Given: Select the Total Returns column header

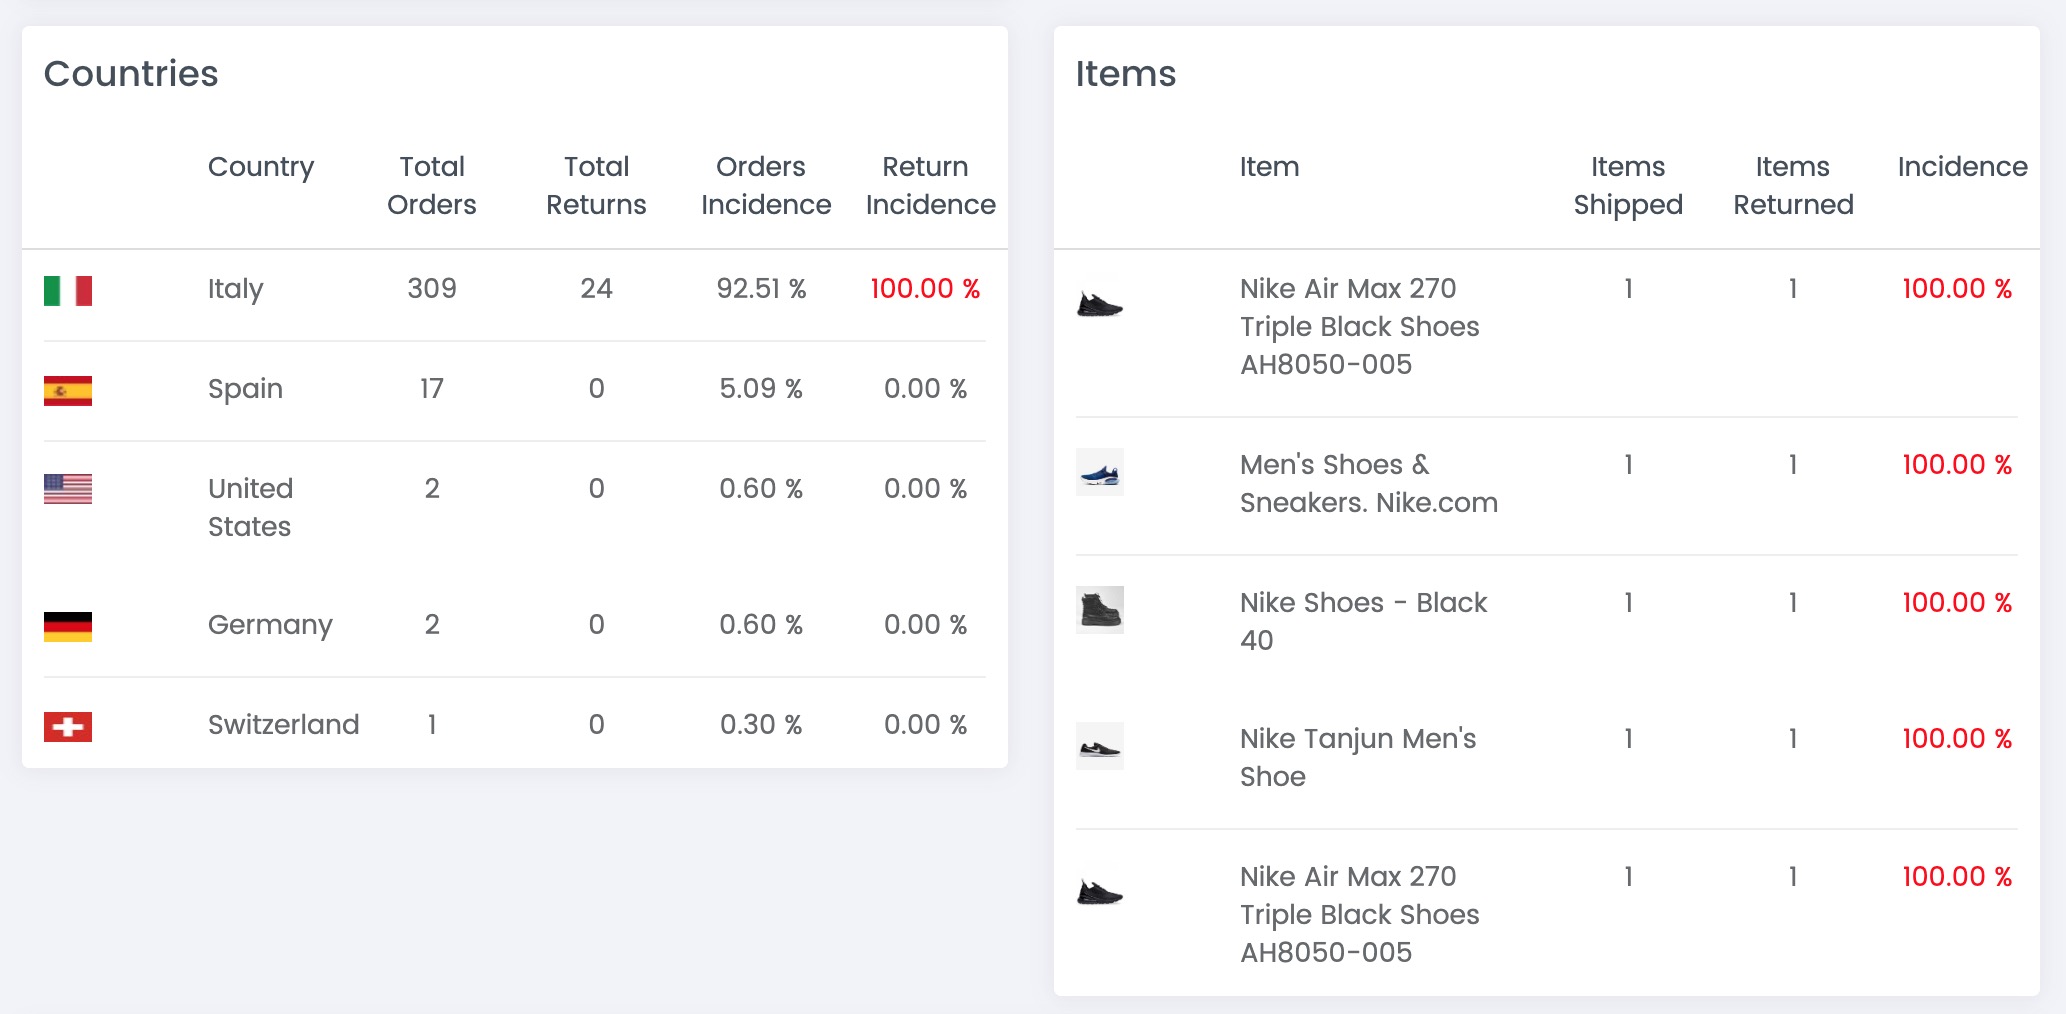Looking at the screenshot, I should coord(596,185).
